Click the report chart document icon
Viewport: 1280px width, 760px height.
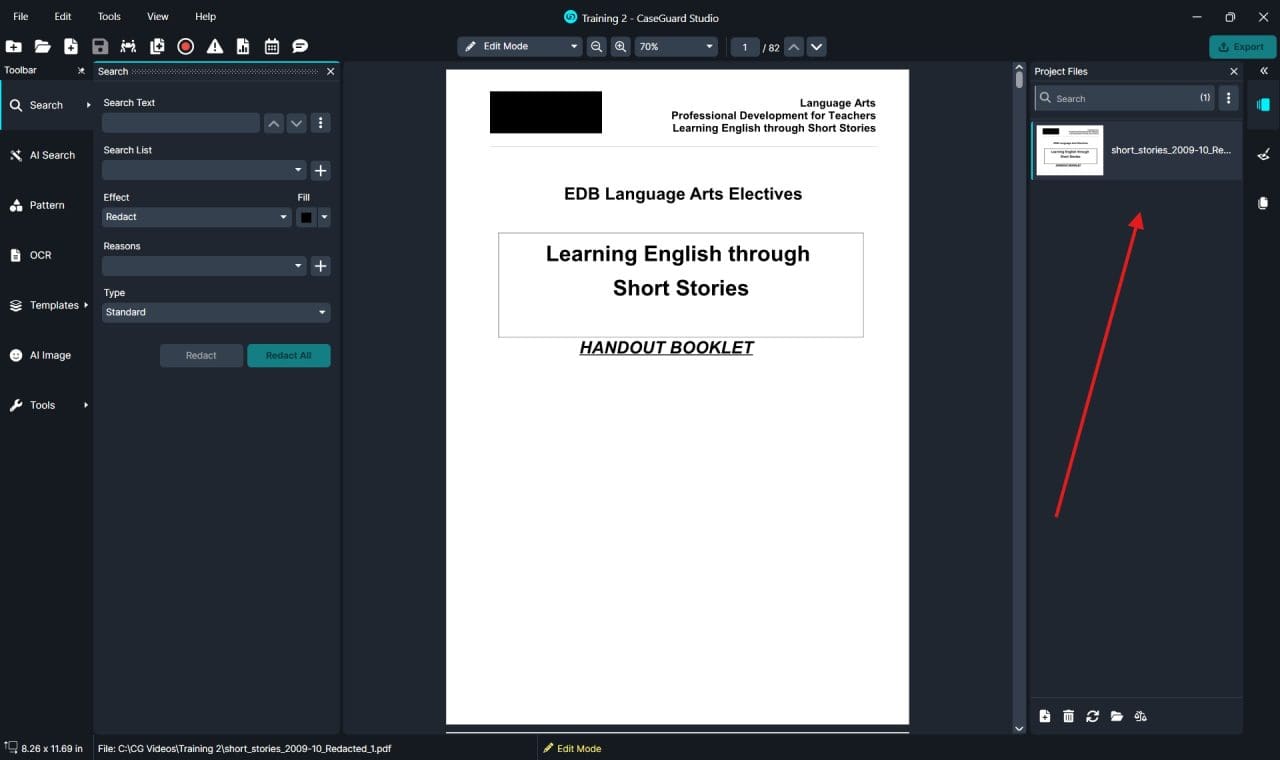pos(243,46)
